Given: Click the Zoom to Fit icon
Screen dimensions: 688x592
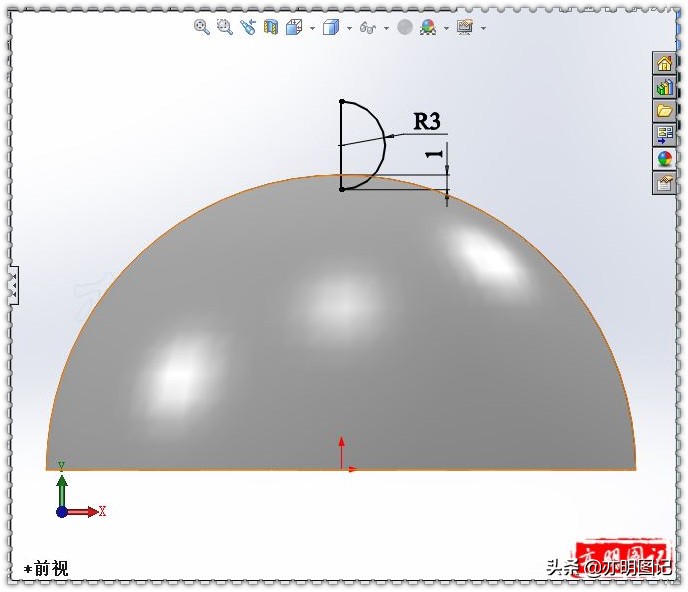Looking at the screenshot, I should [202, 27].
